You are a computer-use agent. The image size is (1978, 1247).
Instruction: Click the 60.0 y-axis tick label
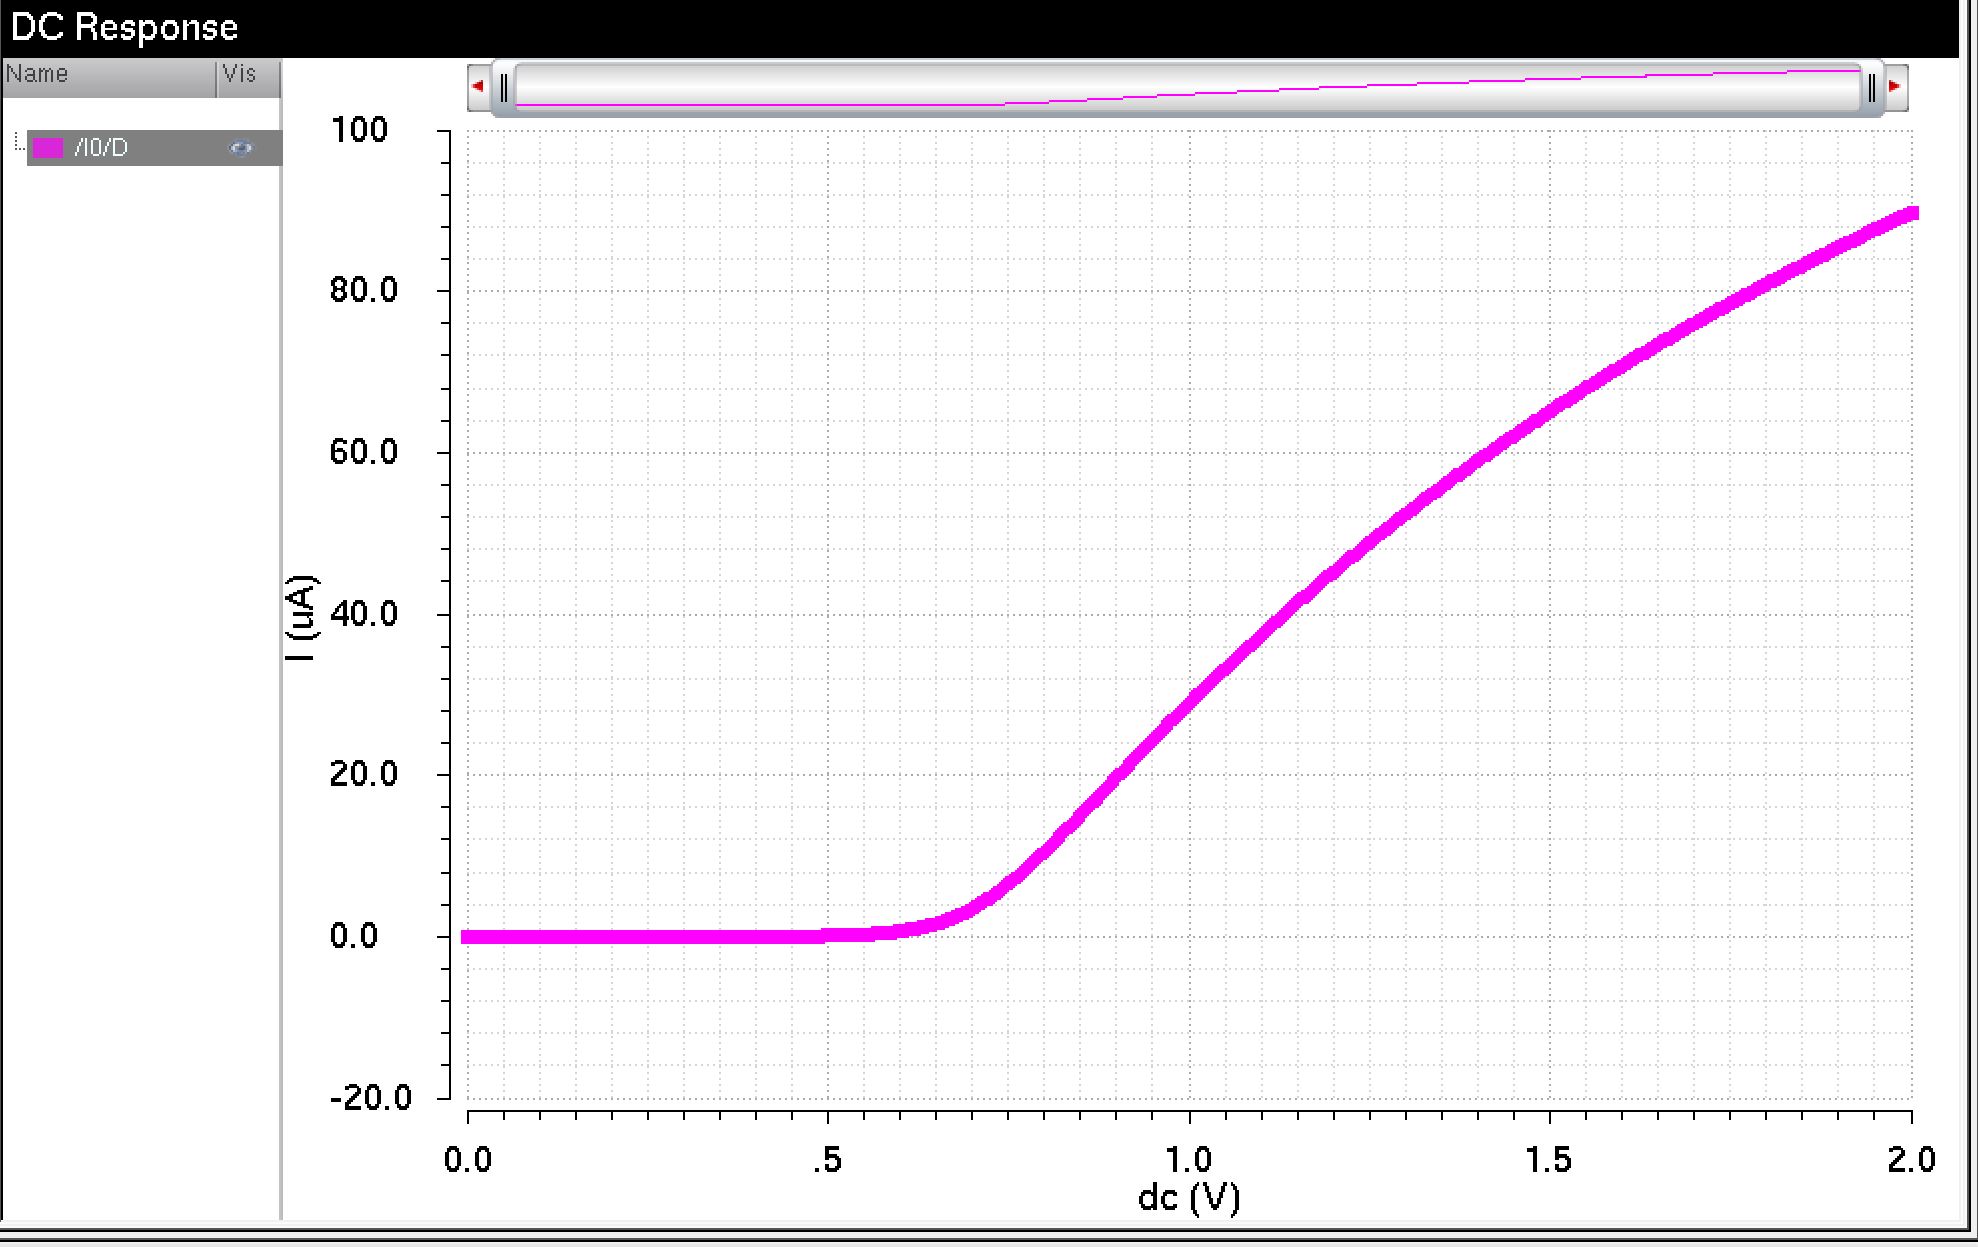coord(363,452)
